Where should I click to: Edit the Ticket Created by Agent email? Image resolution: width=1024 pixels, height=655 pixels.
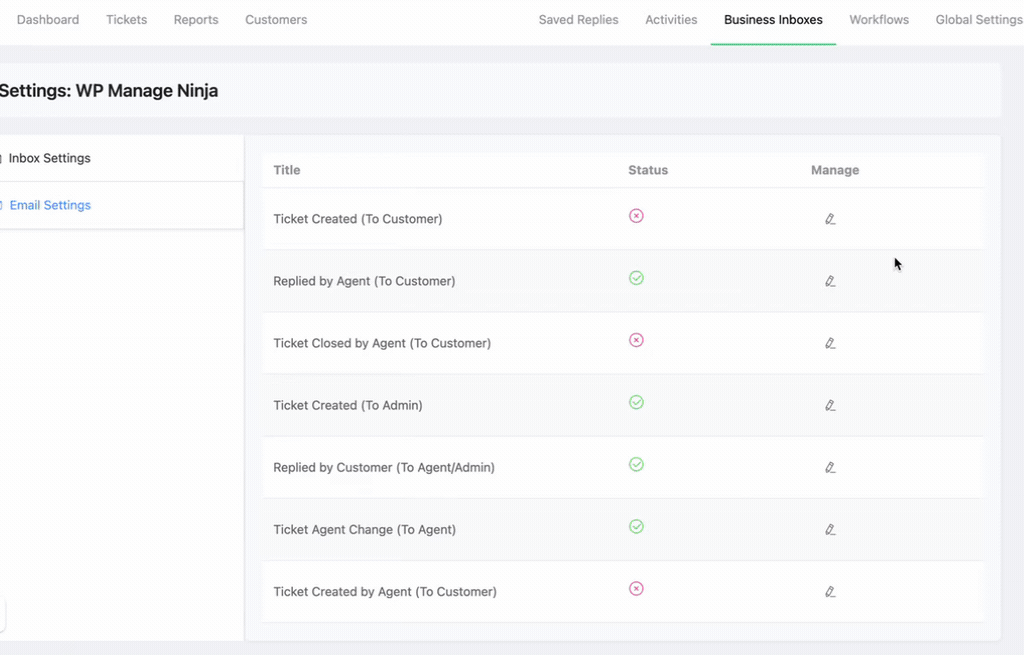(x=830, y=591)
